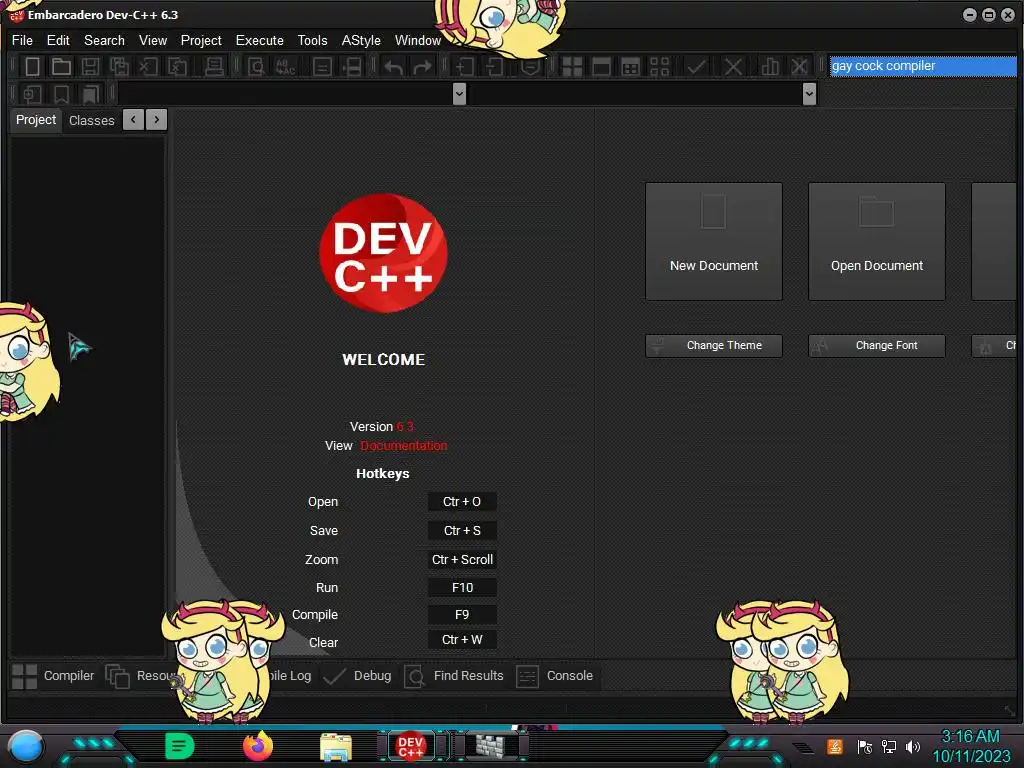
Task: Open the Edit menu
Action: click(58, 40)
